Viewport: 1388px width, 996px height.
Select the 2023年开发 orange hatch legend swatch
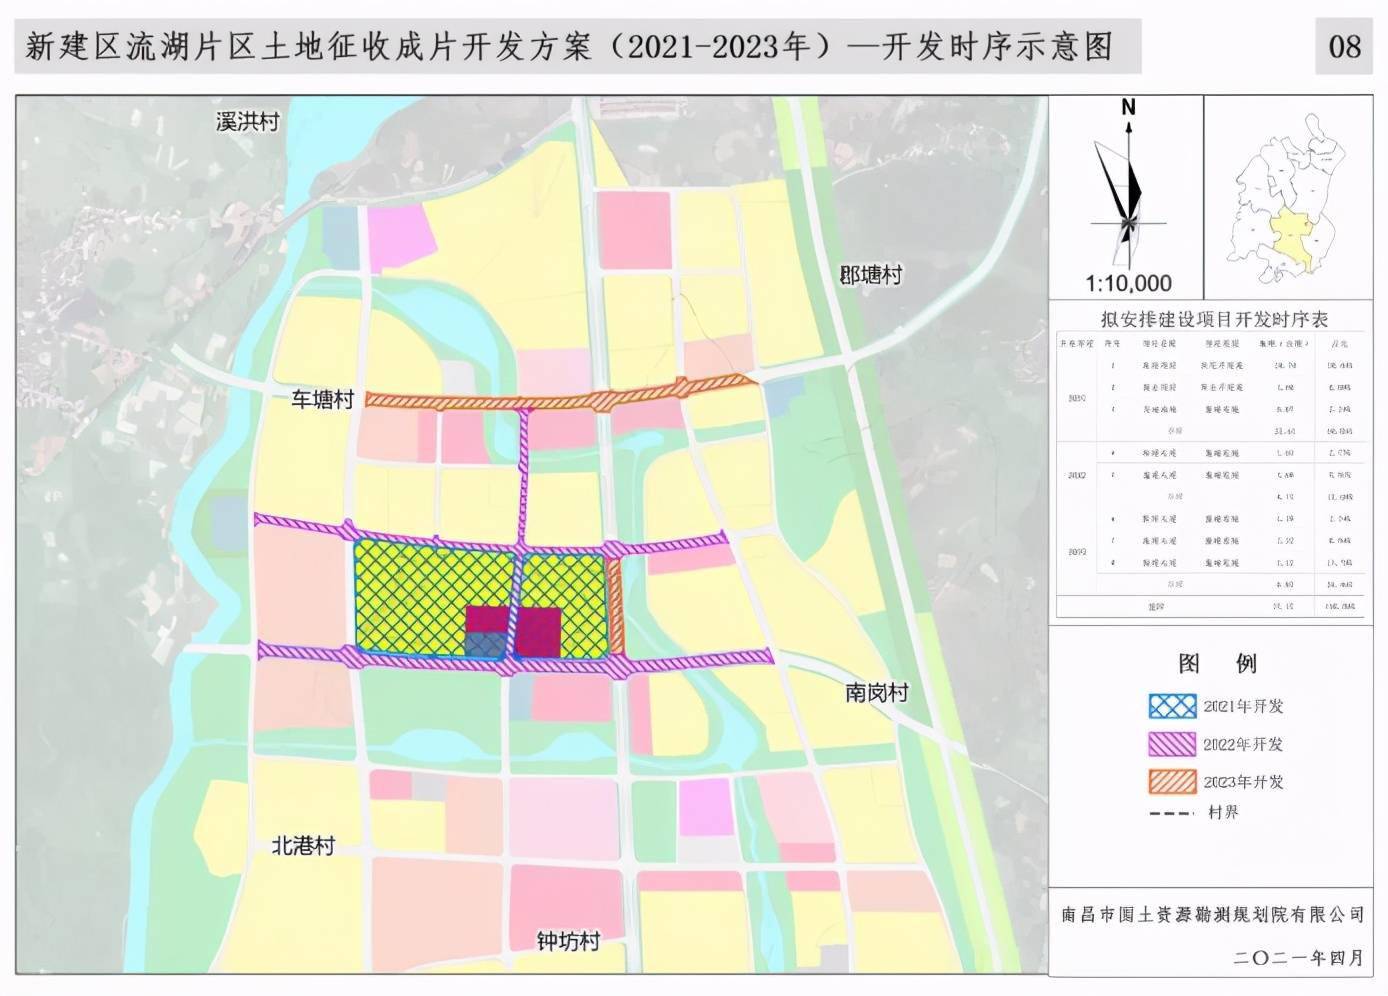coord(1172,782)
